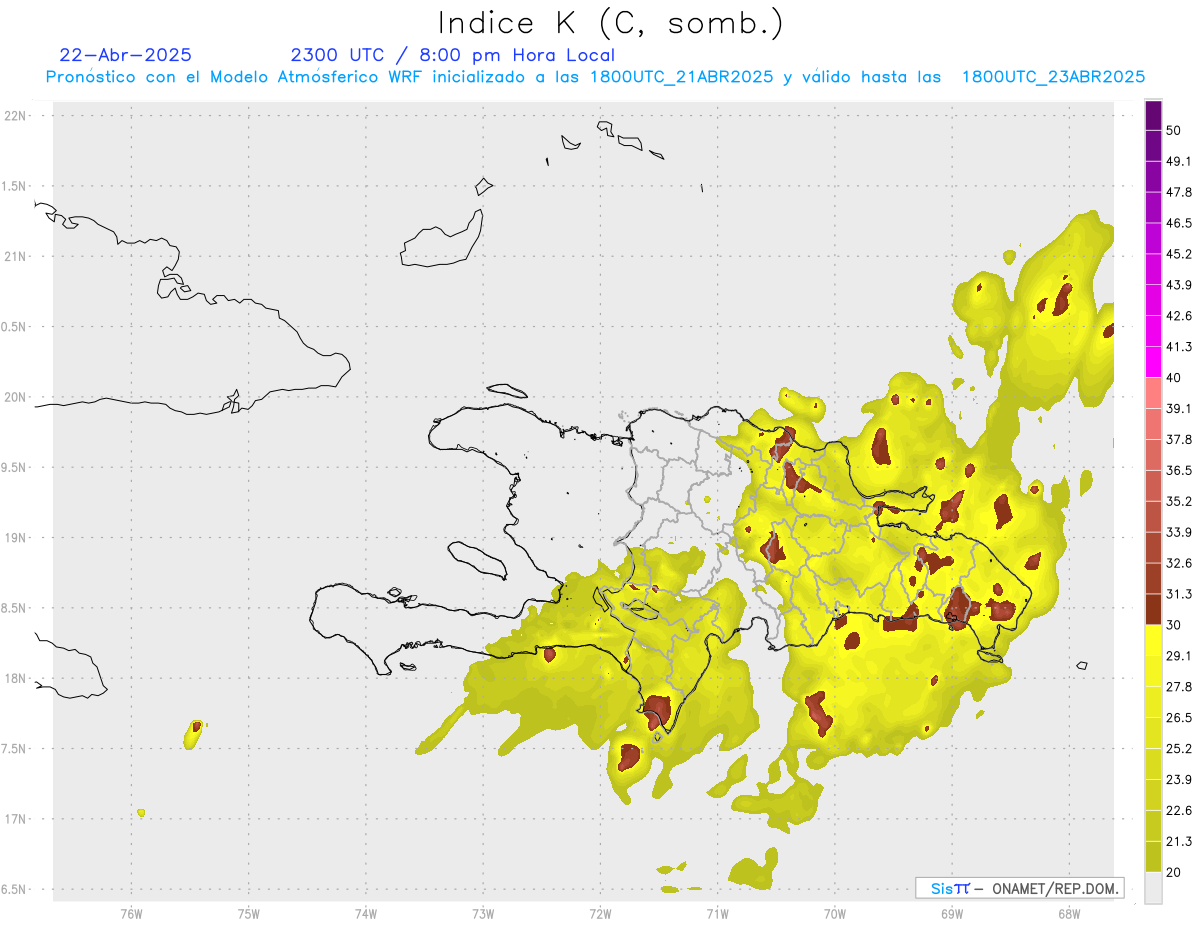Click the longitude label '72W'
1200x927 pixels.
click(600, 913)
